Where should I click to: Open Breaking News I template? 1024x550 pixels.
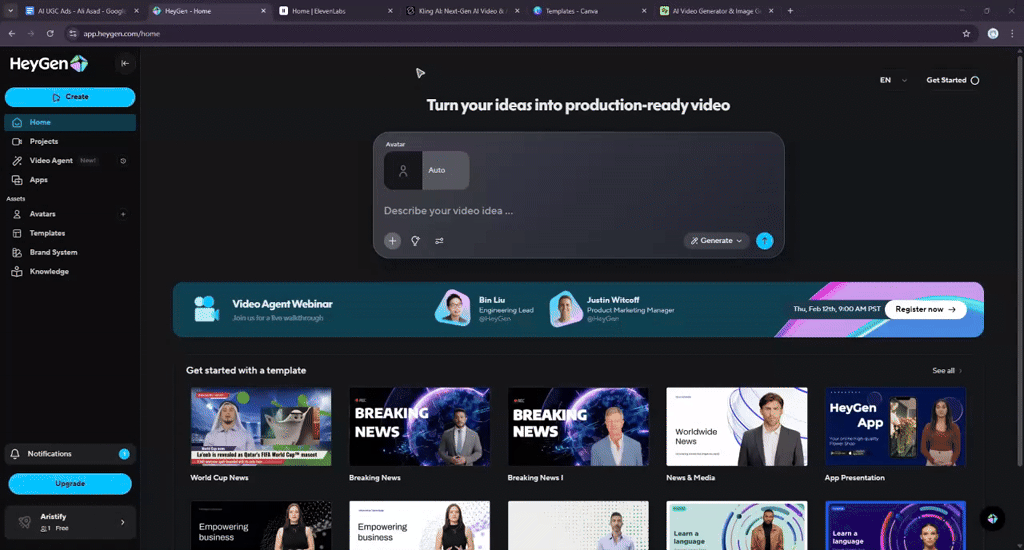[x=578, y=427]
